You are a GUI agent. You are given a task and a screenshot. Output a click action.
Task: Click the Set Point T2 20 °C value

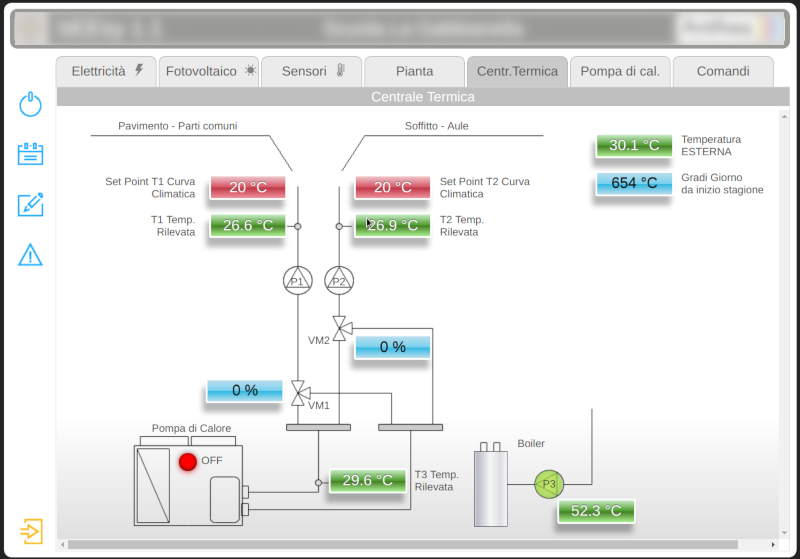[x=392, y=187]
